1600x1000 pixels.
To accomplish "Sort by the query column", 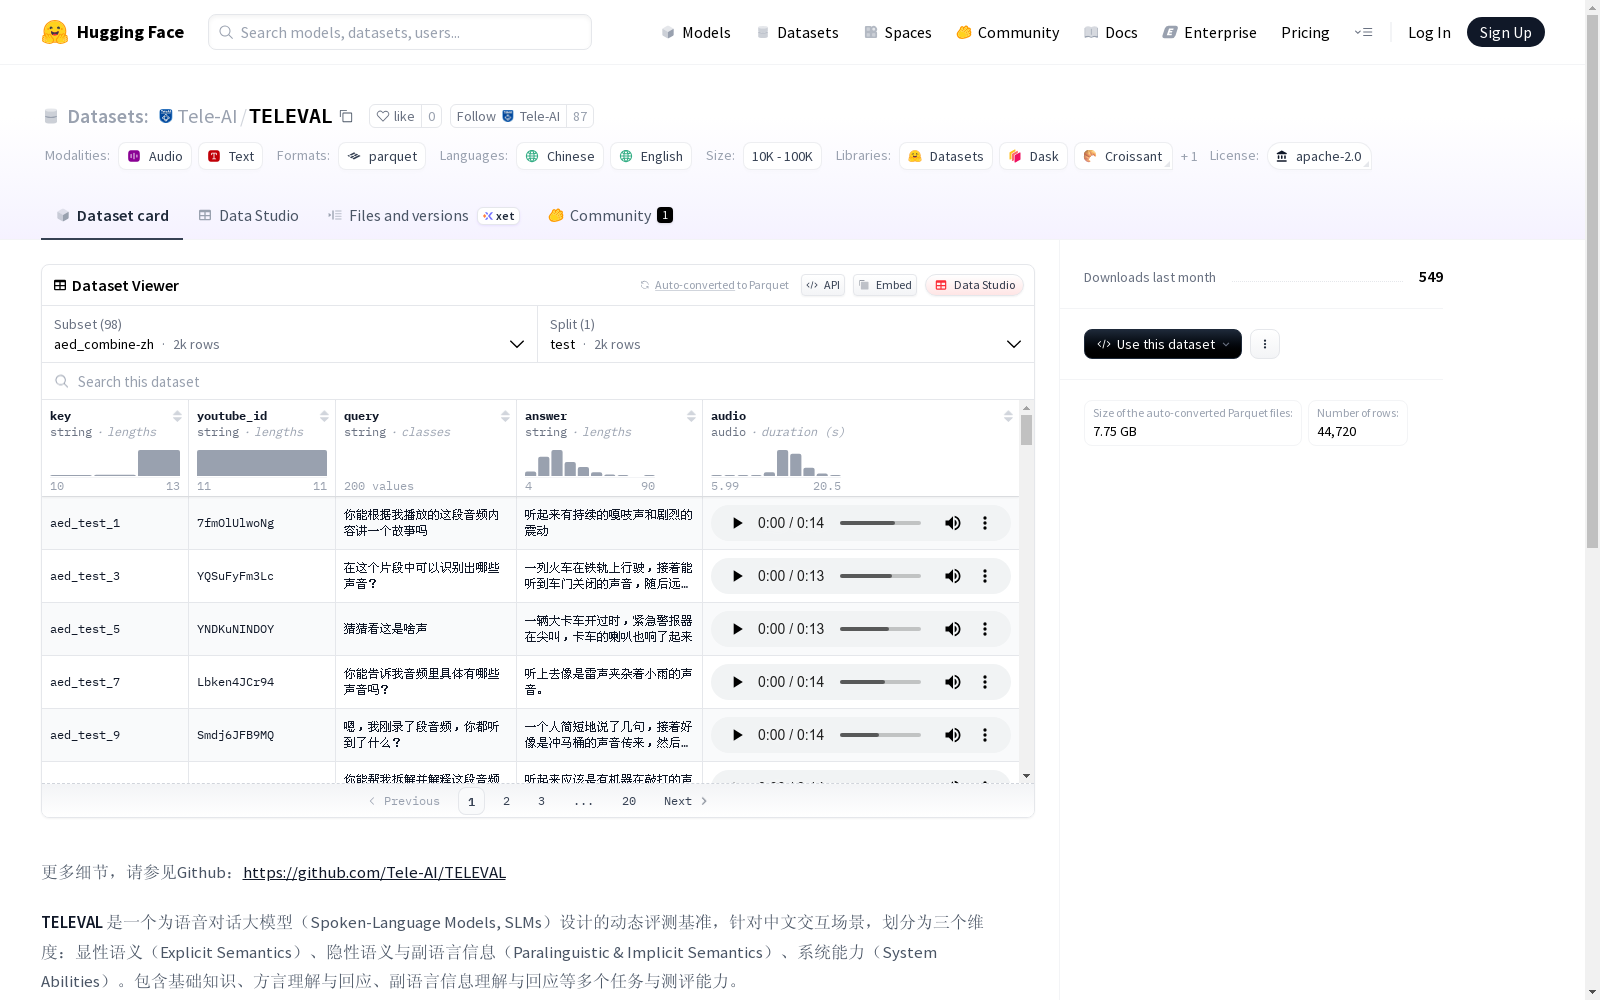I will coord(505,416).
